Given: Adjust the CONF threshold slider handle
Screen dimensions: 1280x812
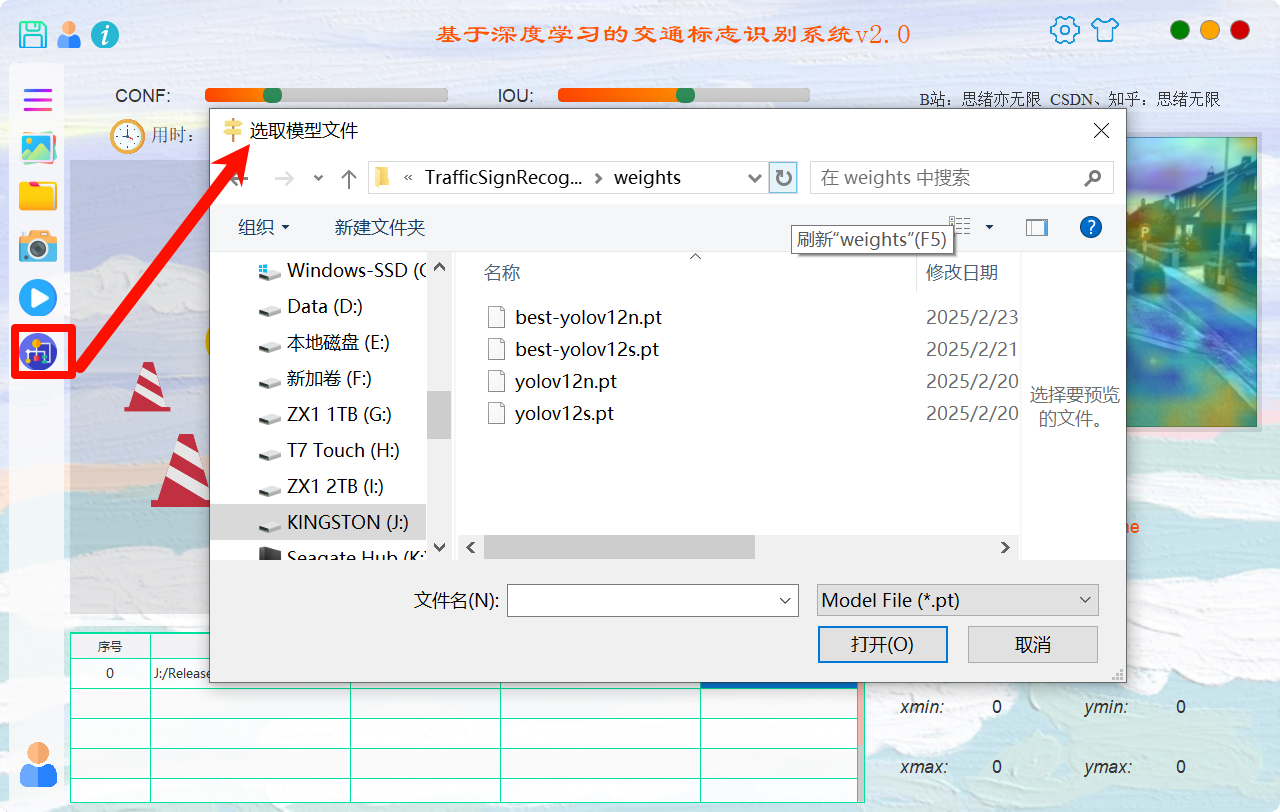Looking at the screenshot, I should pyautogui.click(x=272, y=95).
